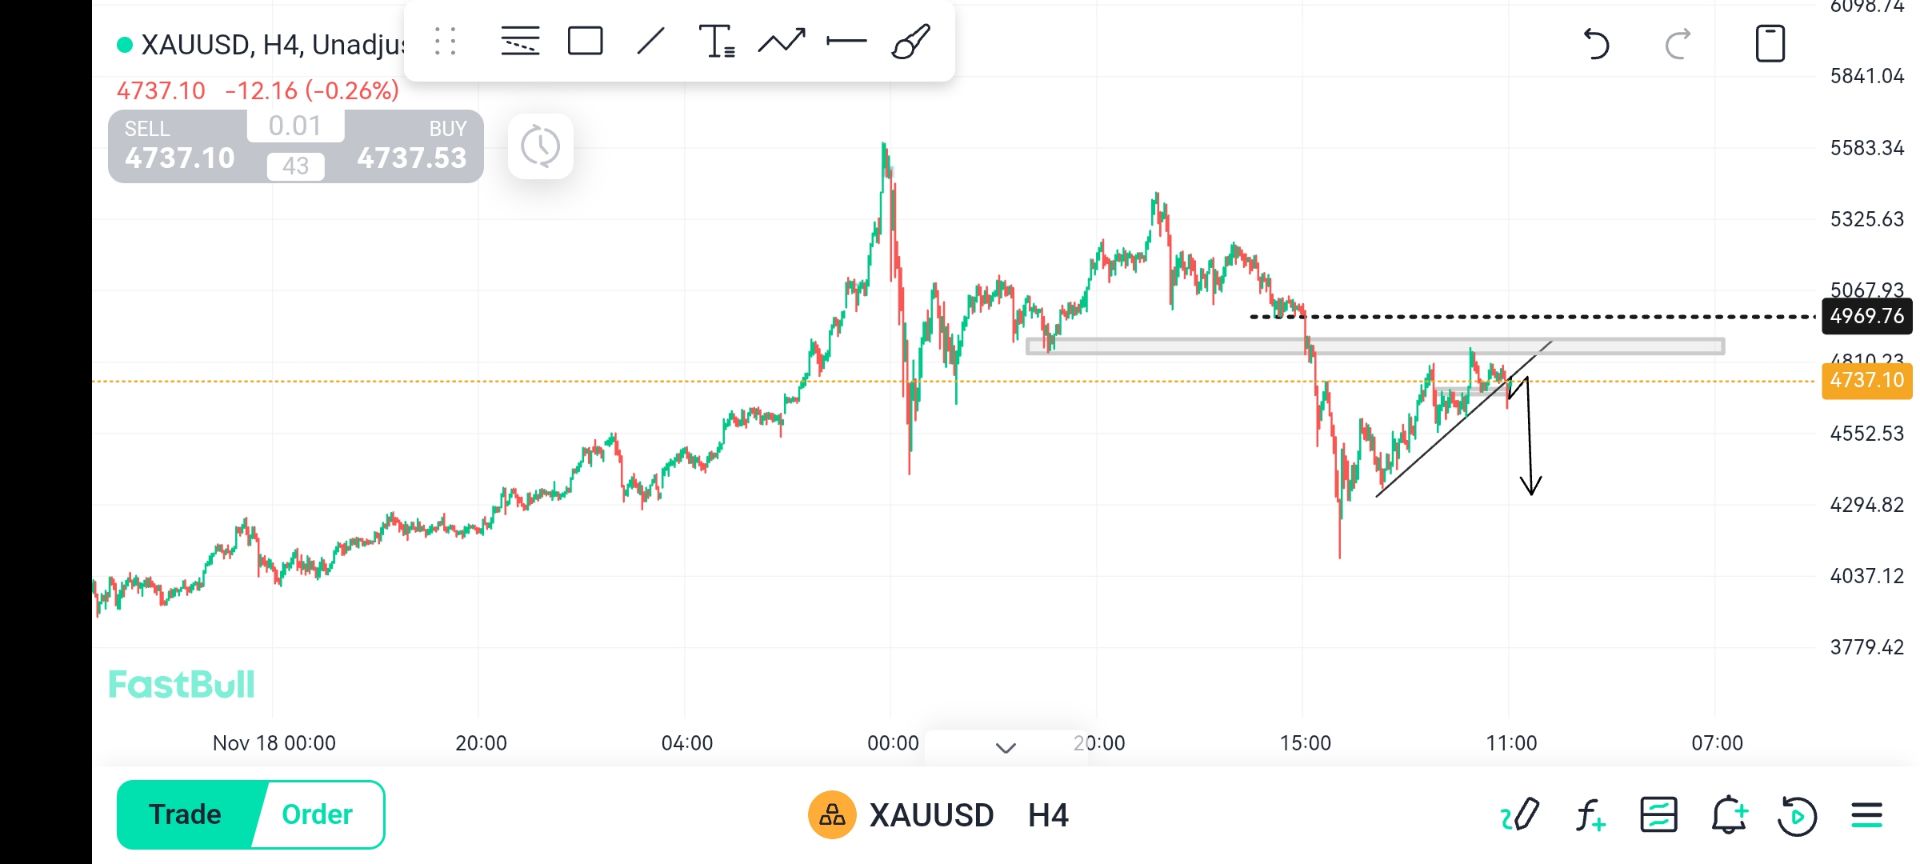
Task: Click the redo arrow icon
Action: [x=1678, y=44]
